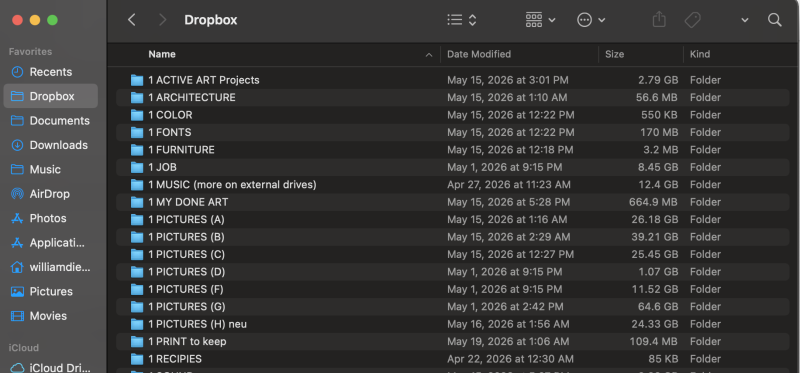Go back with the toolbar back arrow

pyautogui.click(x=132, y=20)
